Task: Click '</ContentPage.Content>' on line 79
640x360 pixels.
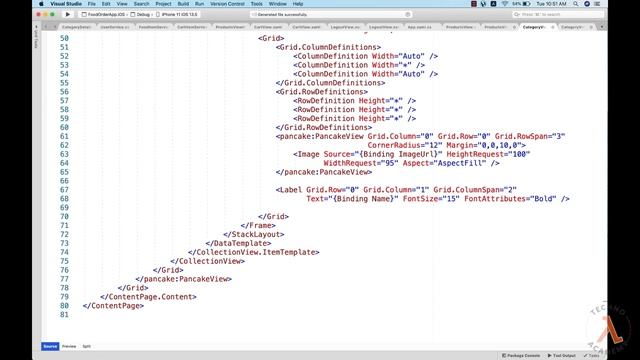Action: click(148, 297)
